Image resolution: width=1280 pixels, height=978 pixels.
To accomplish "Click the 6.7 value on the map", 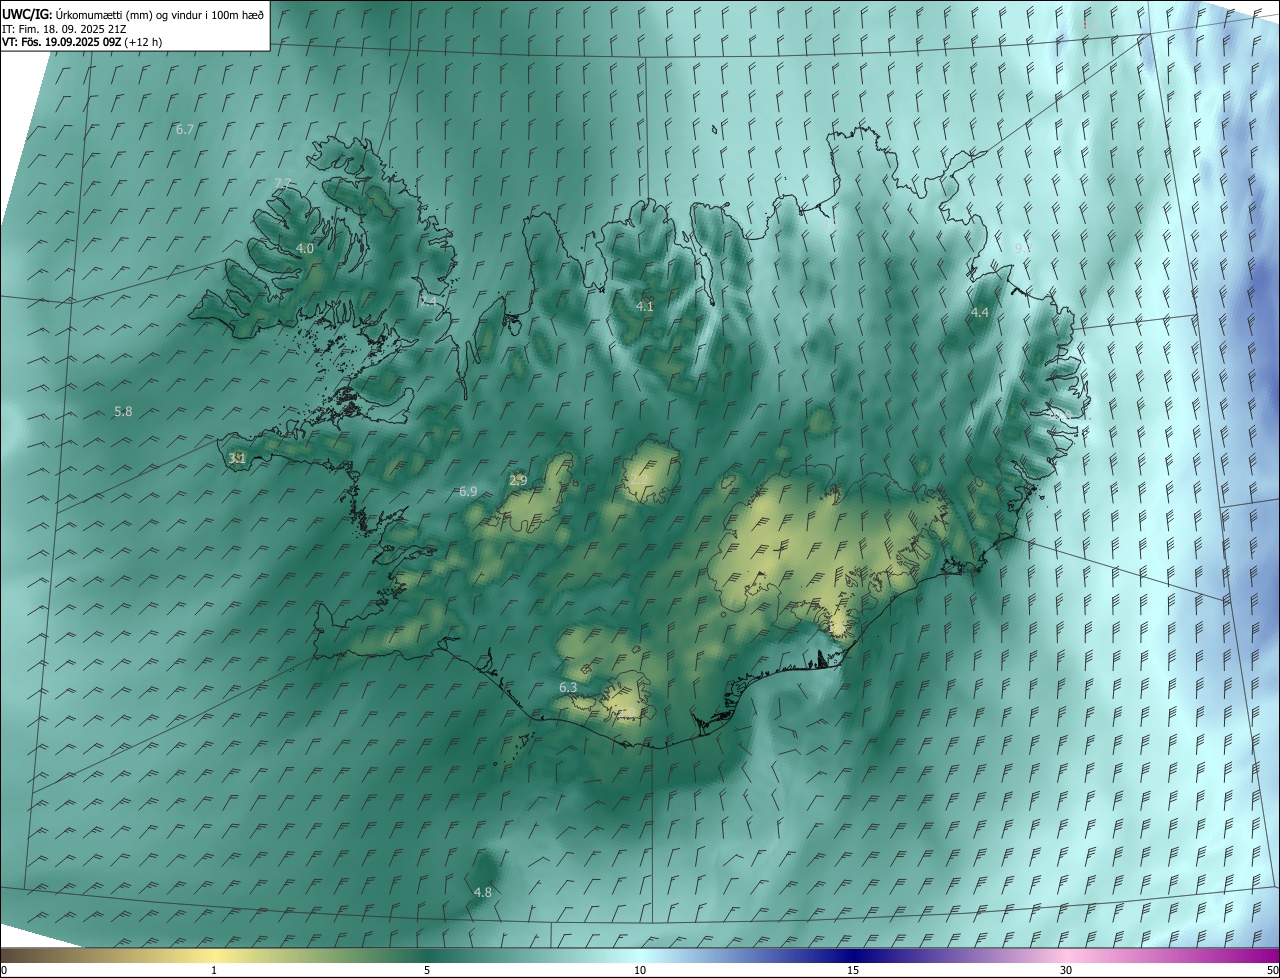I will (185, 130).
